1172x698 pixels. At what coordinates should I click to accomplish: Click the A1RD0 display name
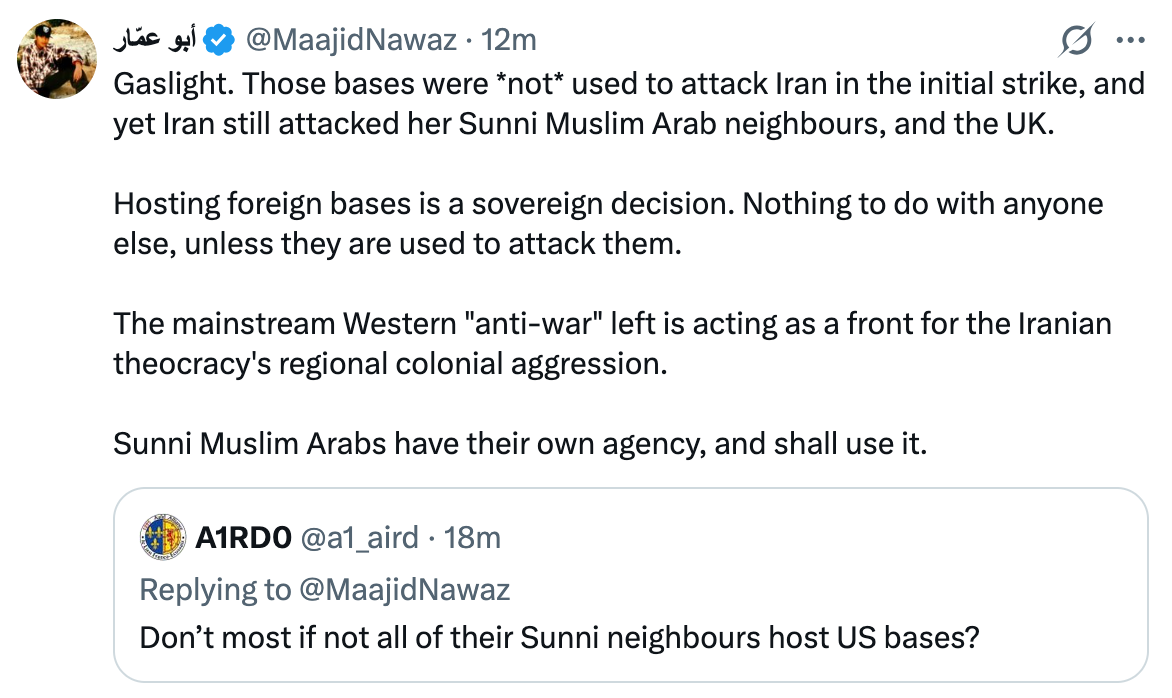244,537
